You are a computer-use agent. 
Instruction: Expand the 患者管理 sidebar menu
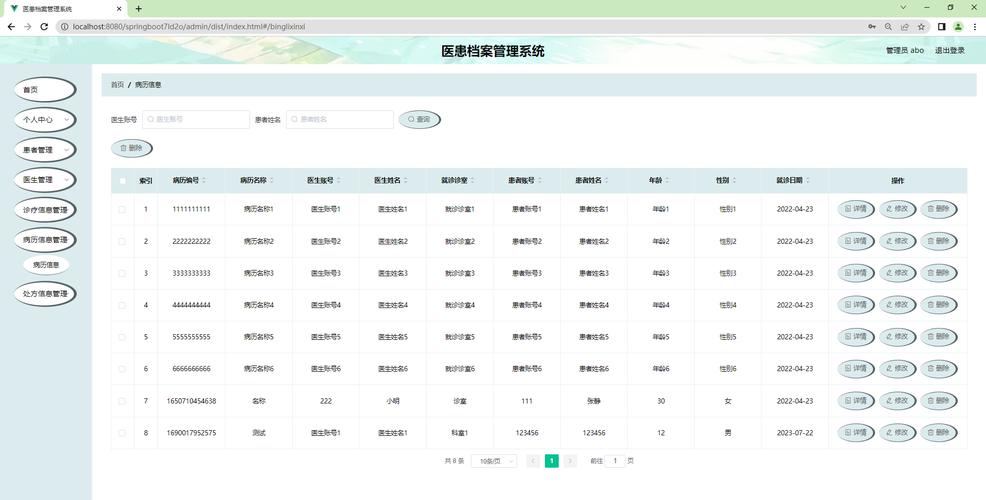[x=45, y=150]
